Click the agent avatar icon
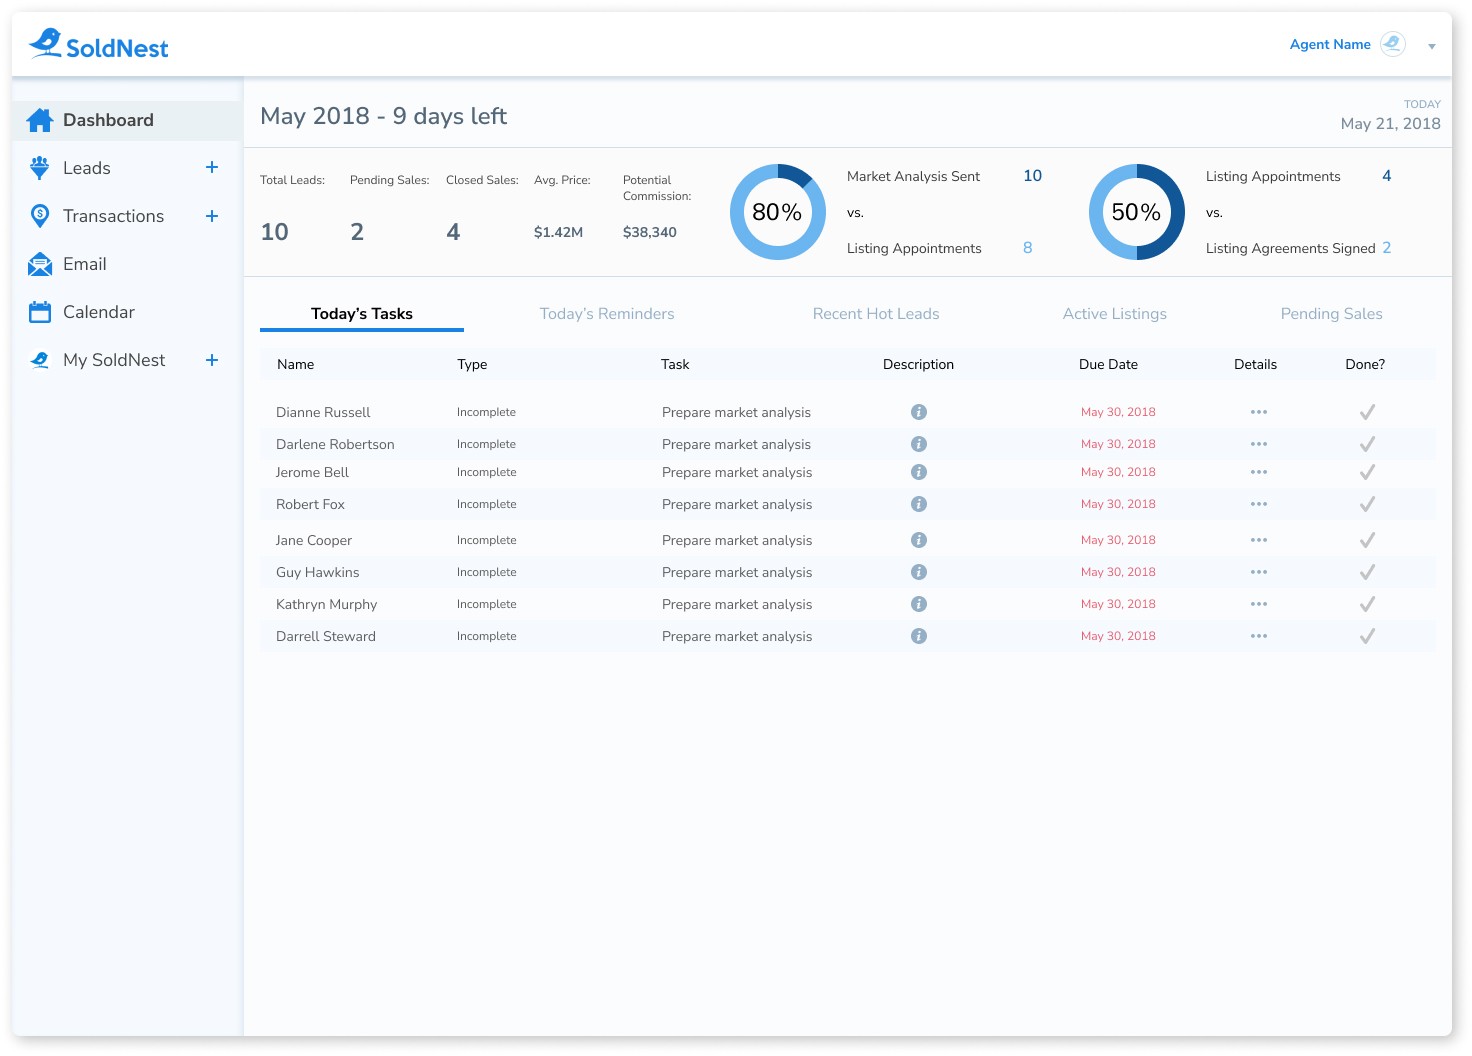This screenshot has height=1056, width=1472. [x=1393, y=44]
